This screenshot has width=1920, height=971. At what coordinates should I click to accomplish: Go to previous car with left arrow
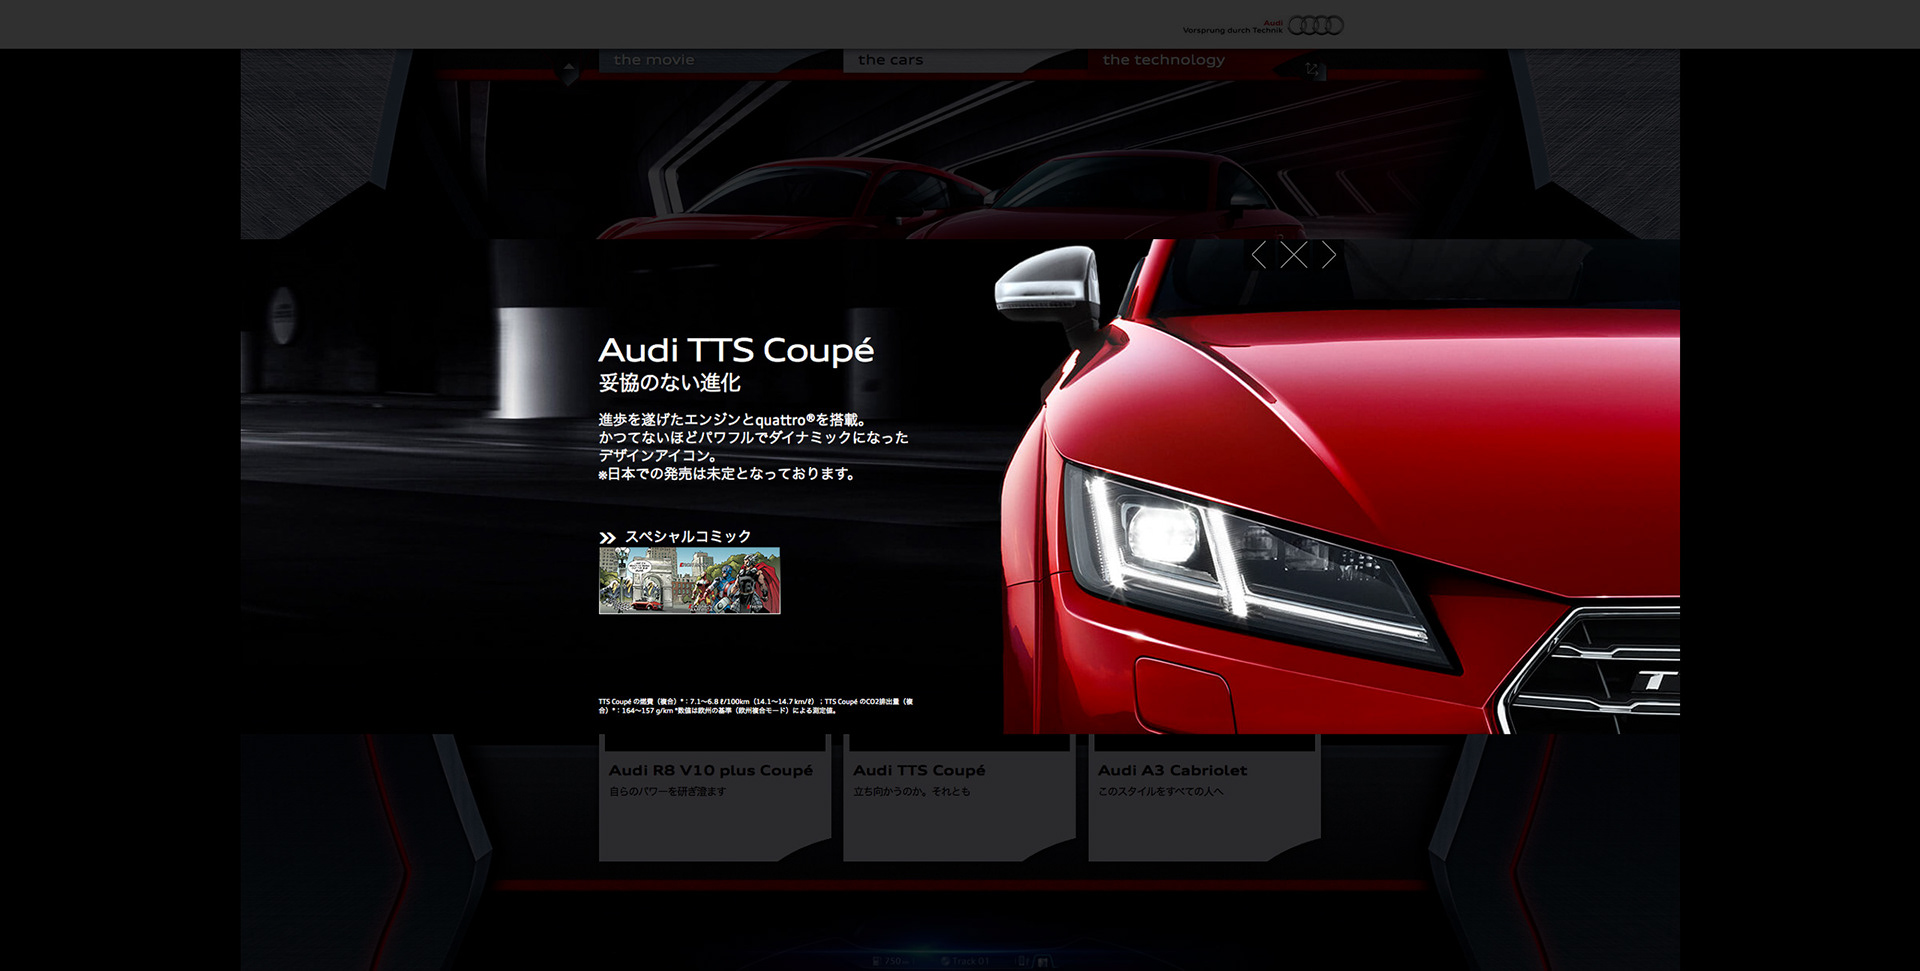[x=1259, y=255]
